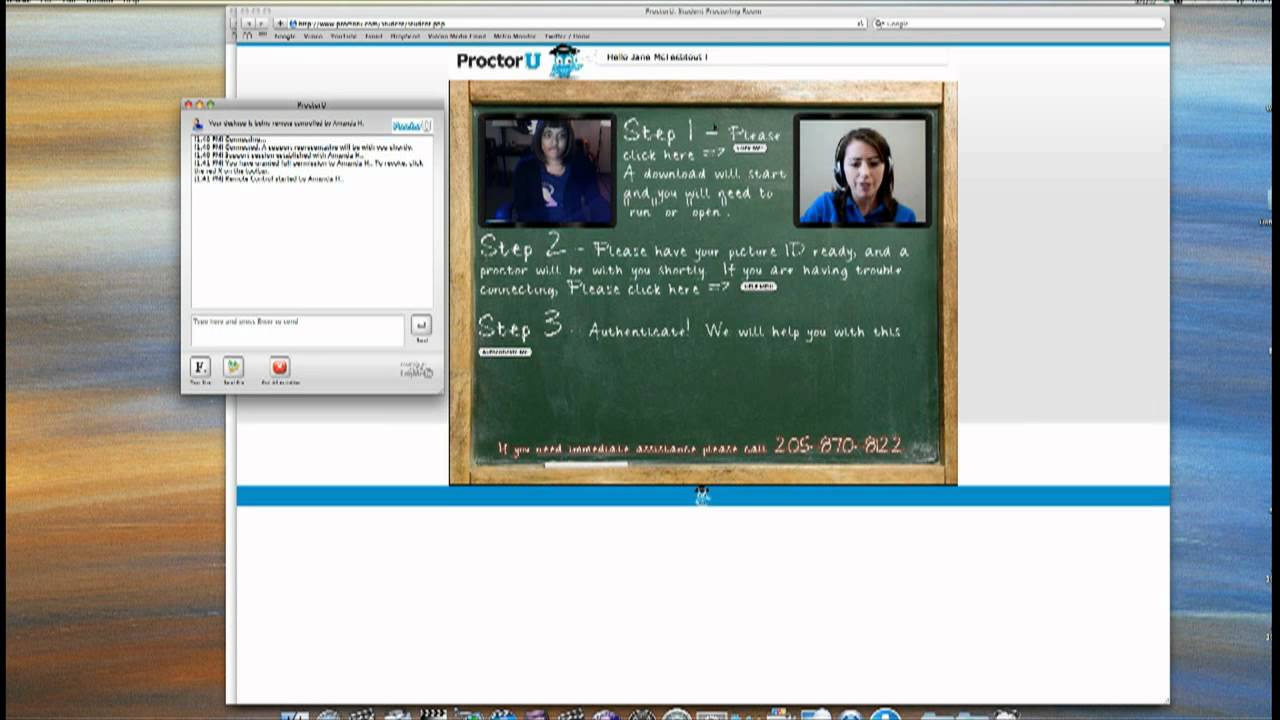The image size is (1280, 720).
Task: Click the student webcam video thumbnail
Action: pyautogui.click(x=548, y=170)
